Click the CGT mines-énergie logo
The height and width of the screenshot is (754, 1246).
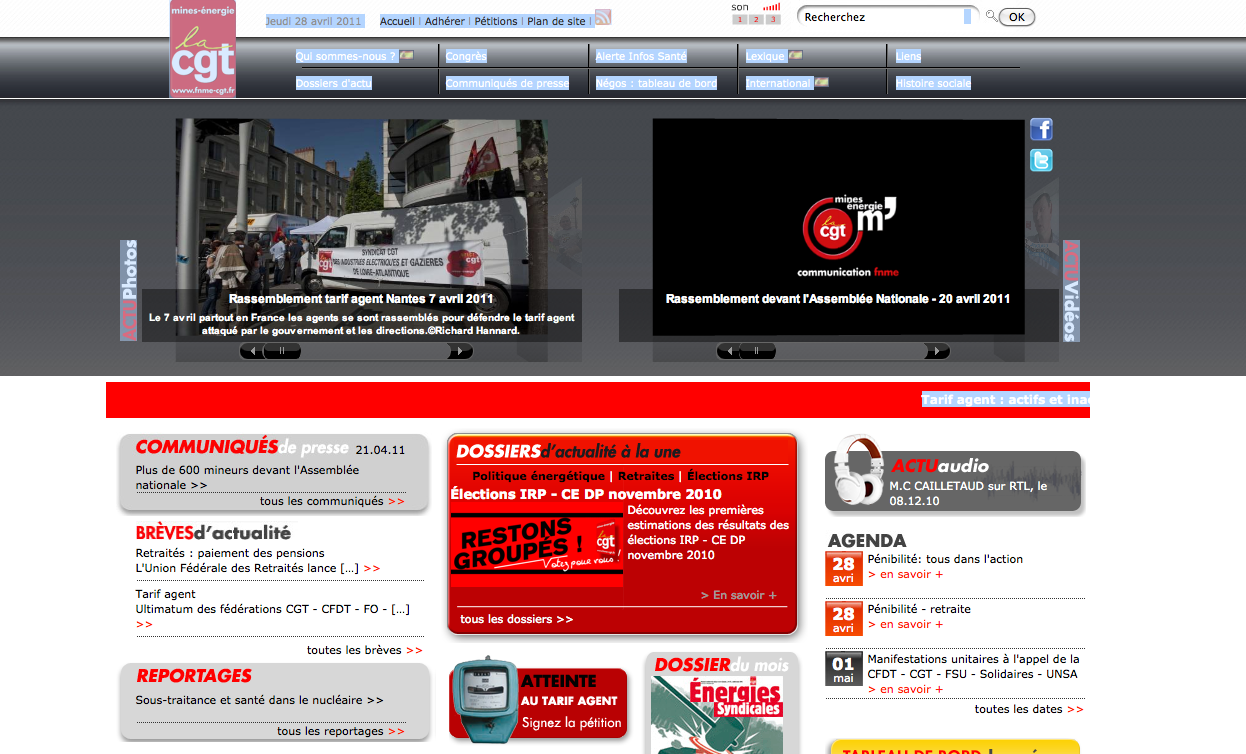click(203, 50)
